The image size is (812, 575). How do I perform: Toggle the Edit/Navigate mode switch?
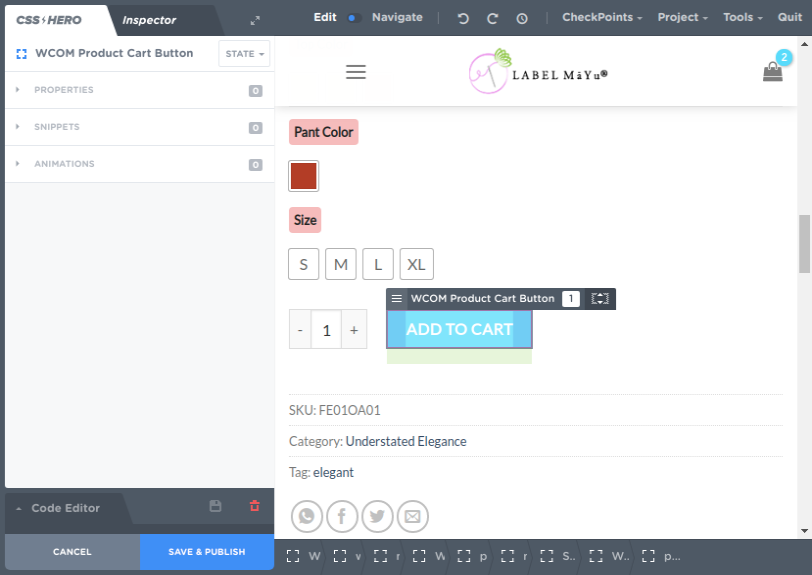[354, 18]
